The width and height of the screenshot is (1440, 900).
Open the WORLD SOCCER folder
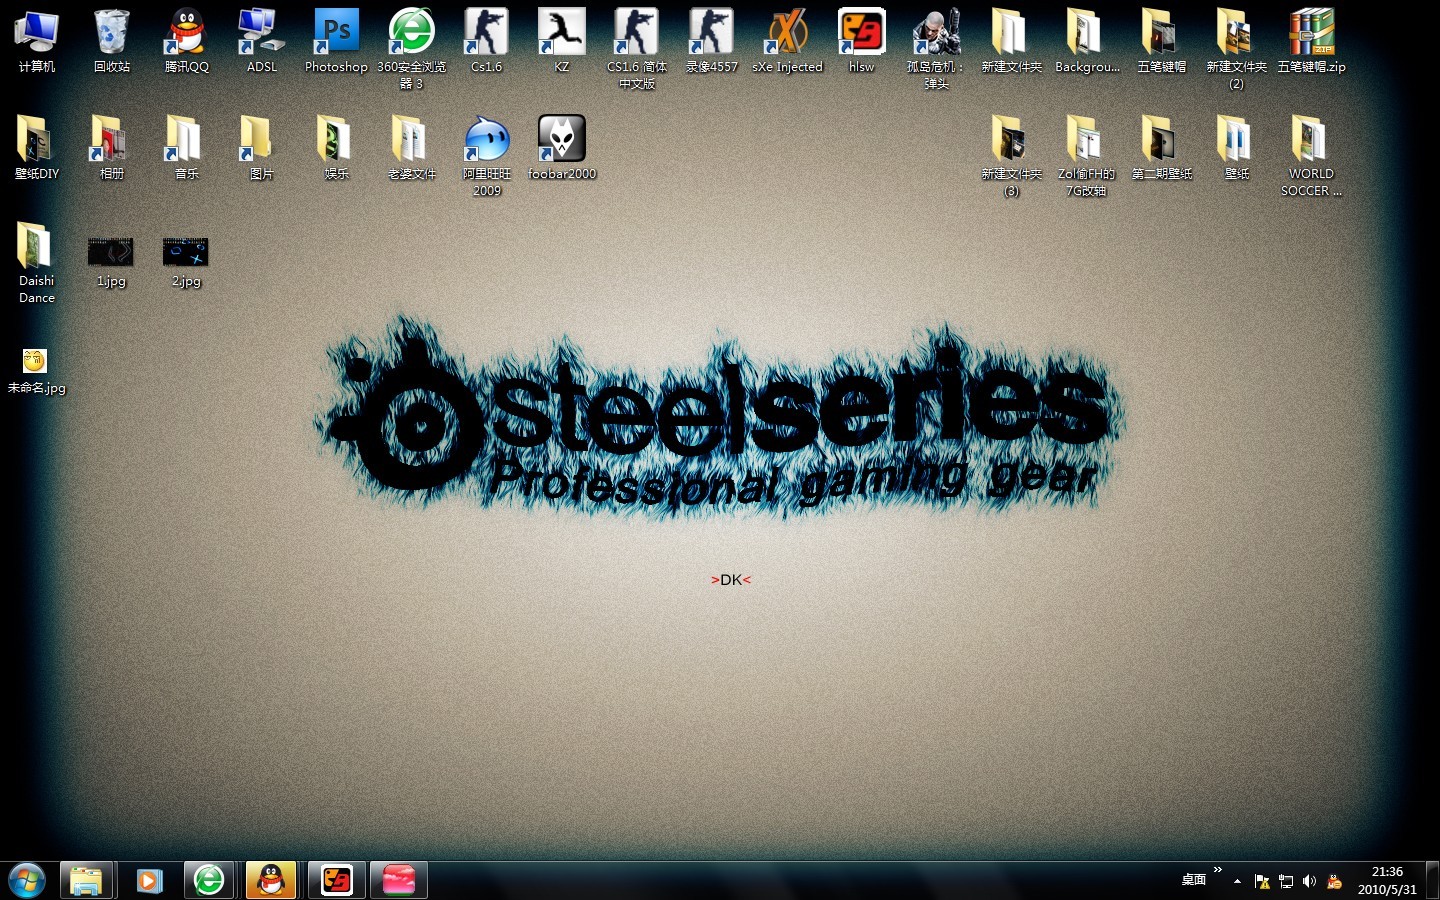1312,156
